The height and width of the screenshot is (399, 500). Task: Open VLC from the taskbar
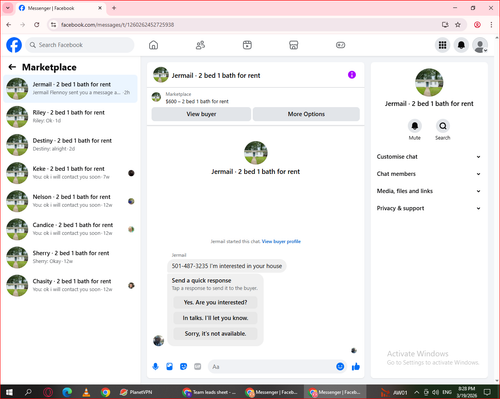coord(86,392)
